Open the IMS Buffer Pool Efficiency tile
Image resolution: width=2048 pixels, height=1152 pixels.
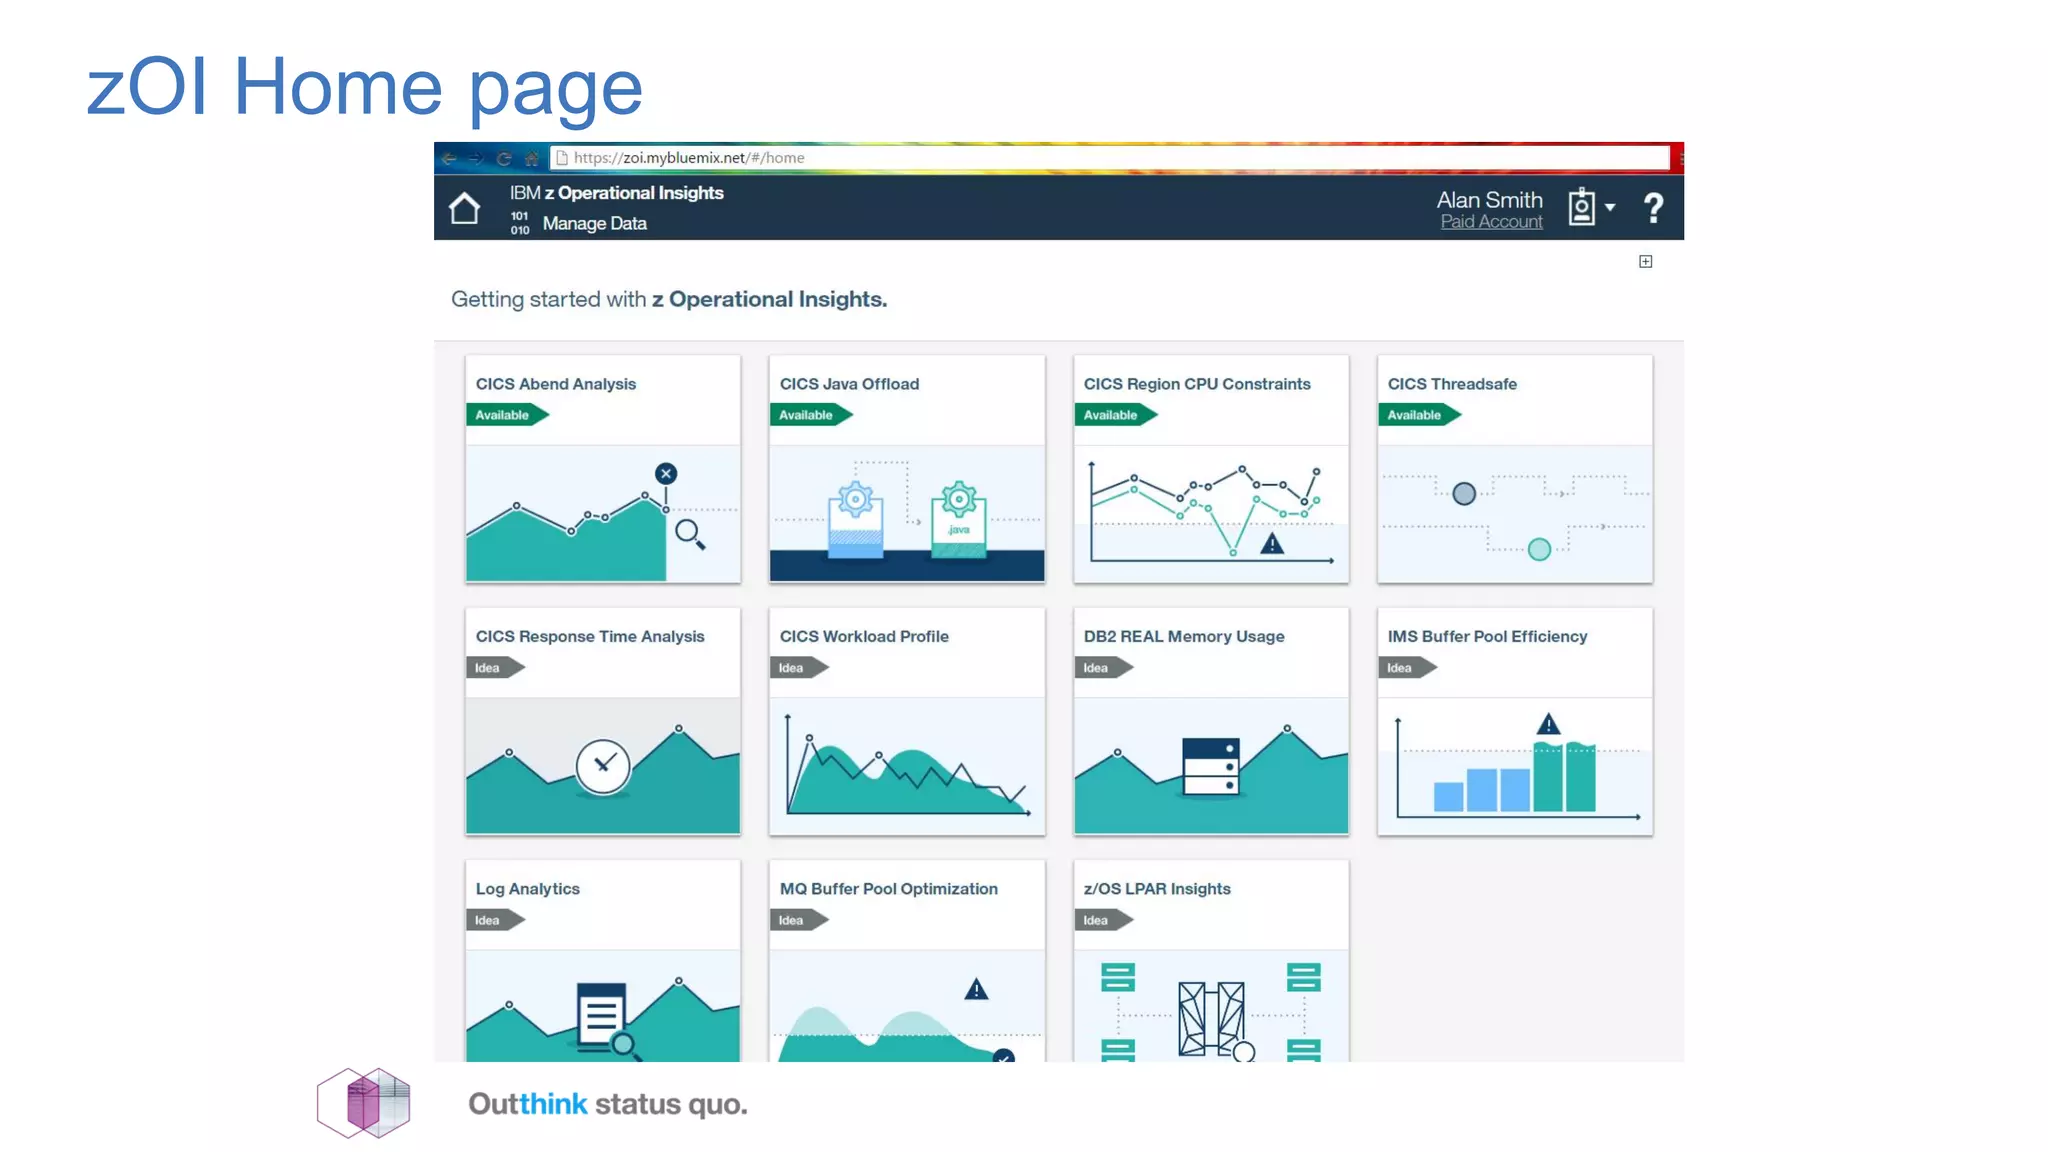1515,722
